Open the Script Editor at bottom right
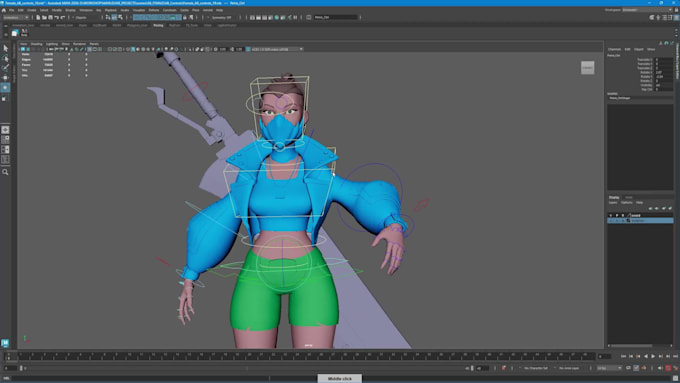 [x=675, y=379]
